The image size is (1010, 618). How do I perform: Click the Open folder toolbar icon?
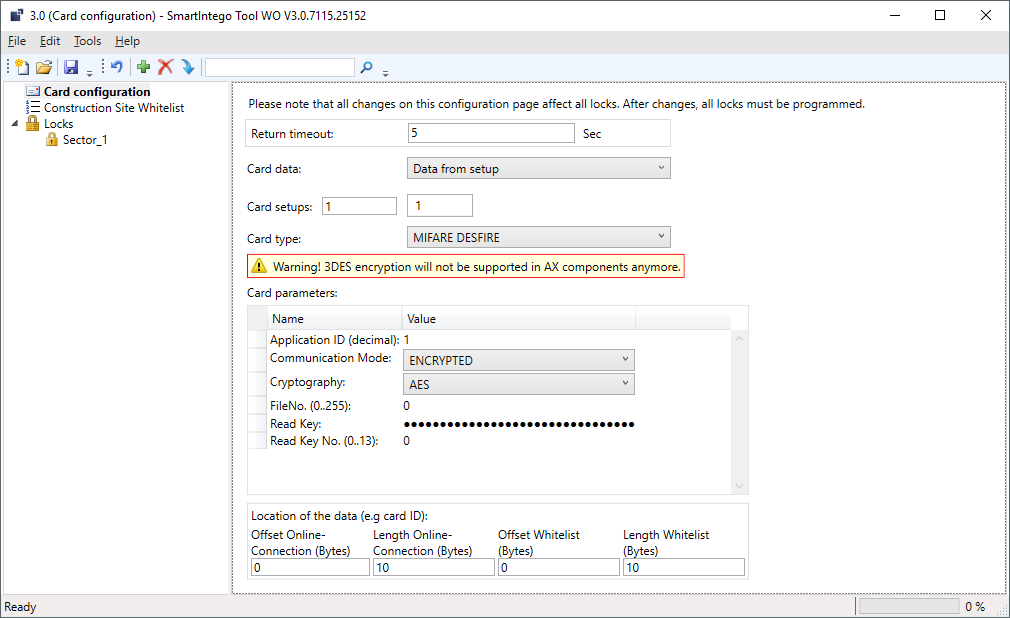point(44,67)
